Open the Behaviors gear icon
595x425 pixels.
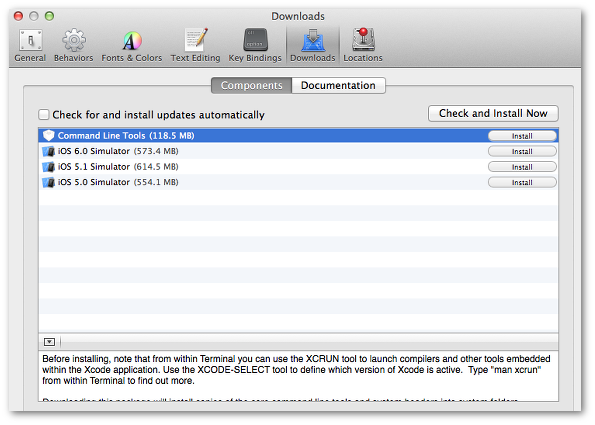[74, 40]
